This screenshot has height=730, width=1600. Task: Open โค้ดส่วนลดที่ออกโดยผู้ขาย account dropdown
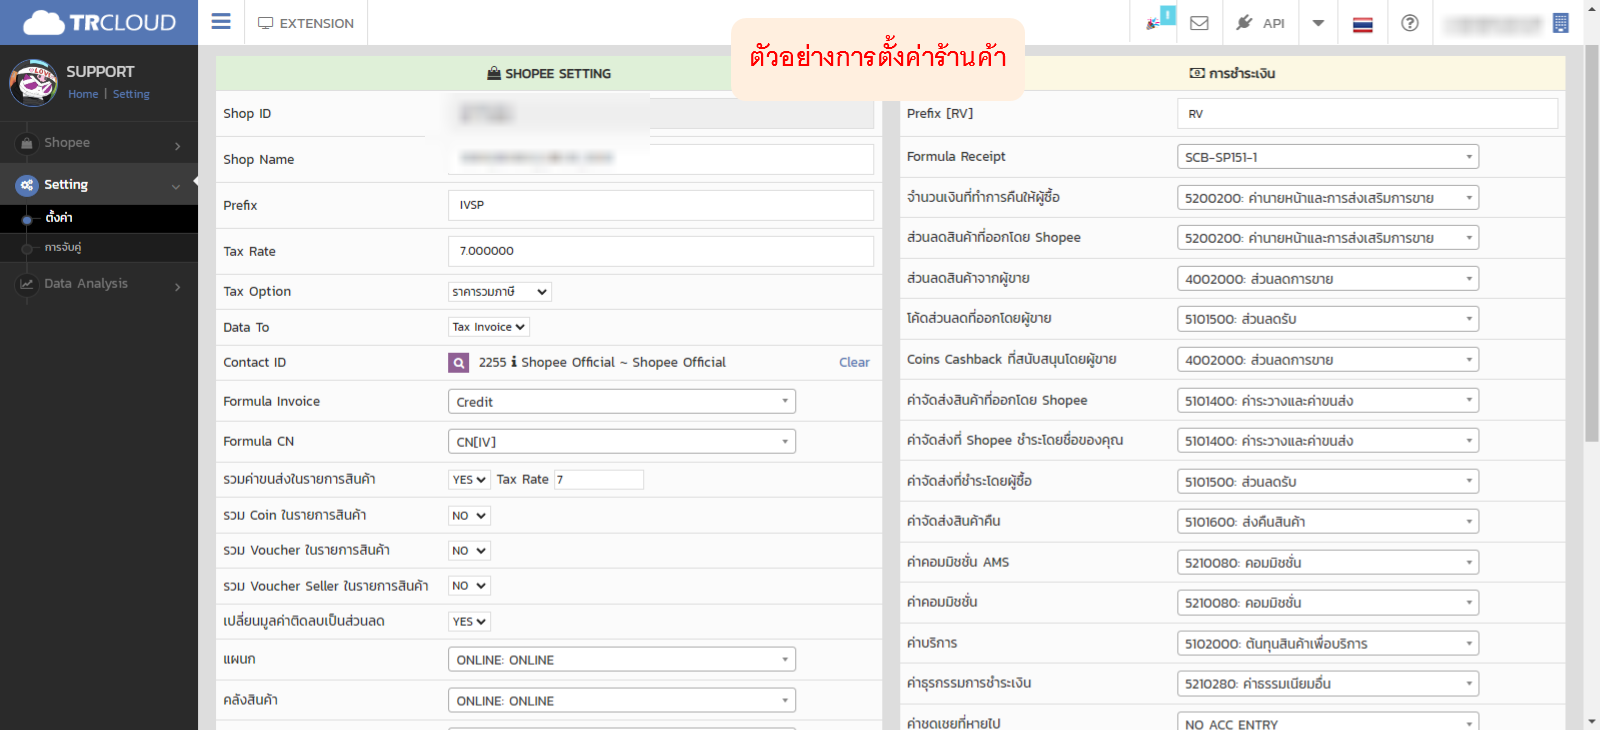[1327, 319]
